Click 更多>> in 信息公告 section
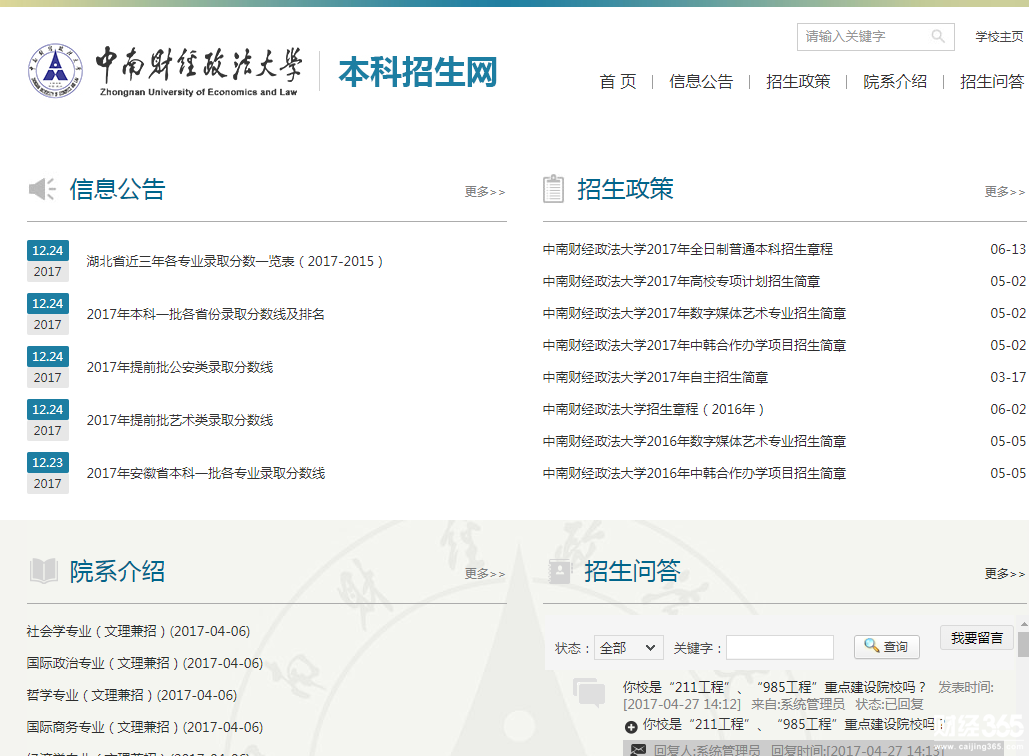The image size is (1029, 756). tap(485, 192)
